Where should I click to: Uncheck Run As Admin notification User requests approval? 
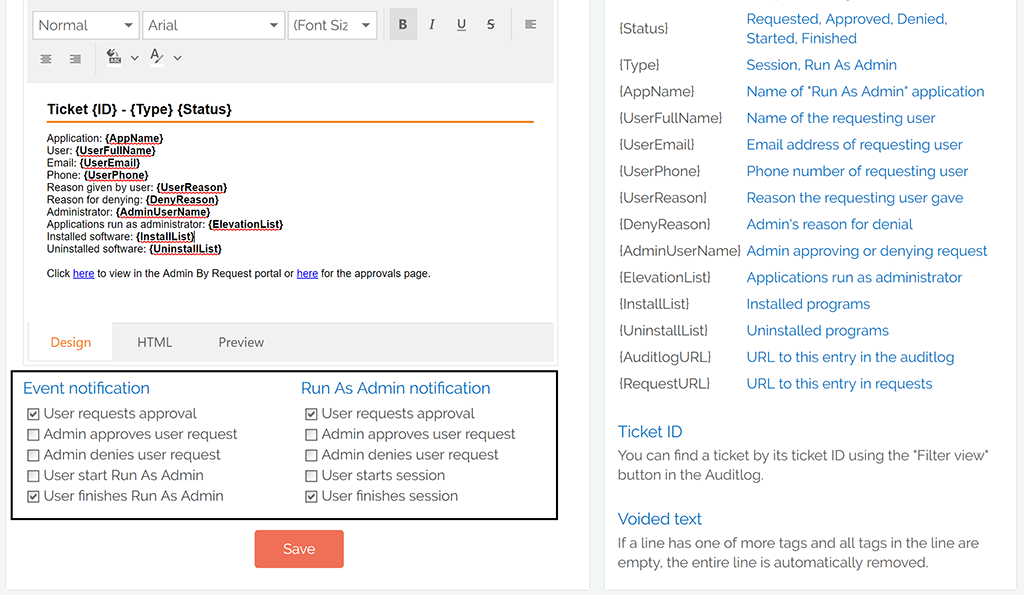click(x=312, y=414)
